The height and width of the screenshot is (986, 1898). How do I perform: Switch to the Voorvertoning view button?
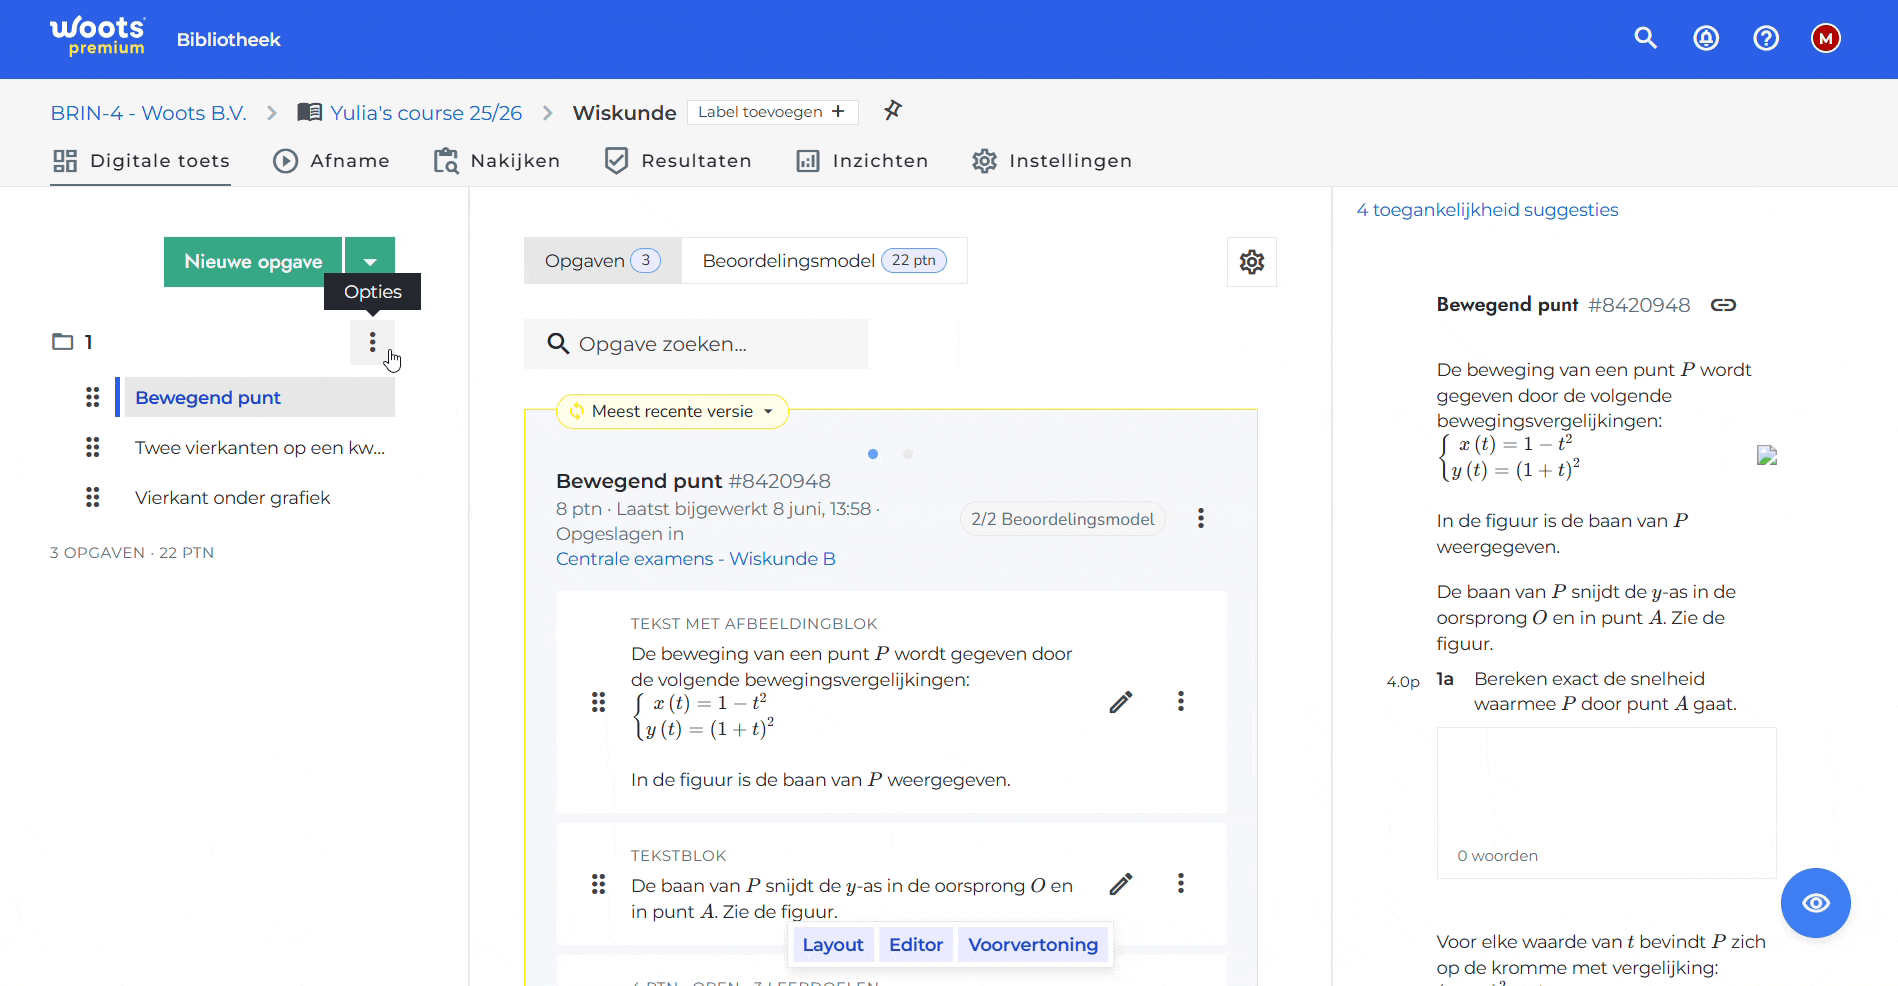1033,945
